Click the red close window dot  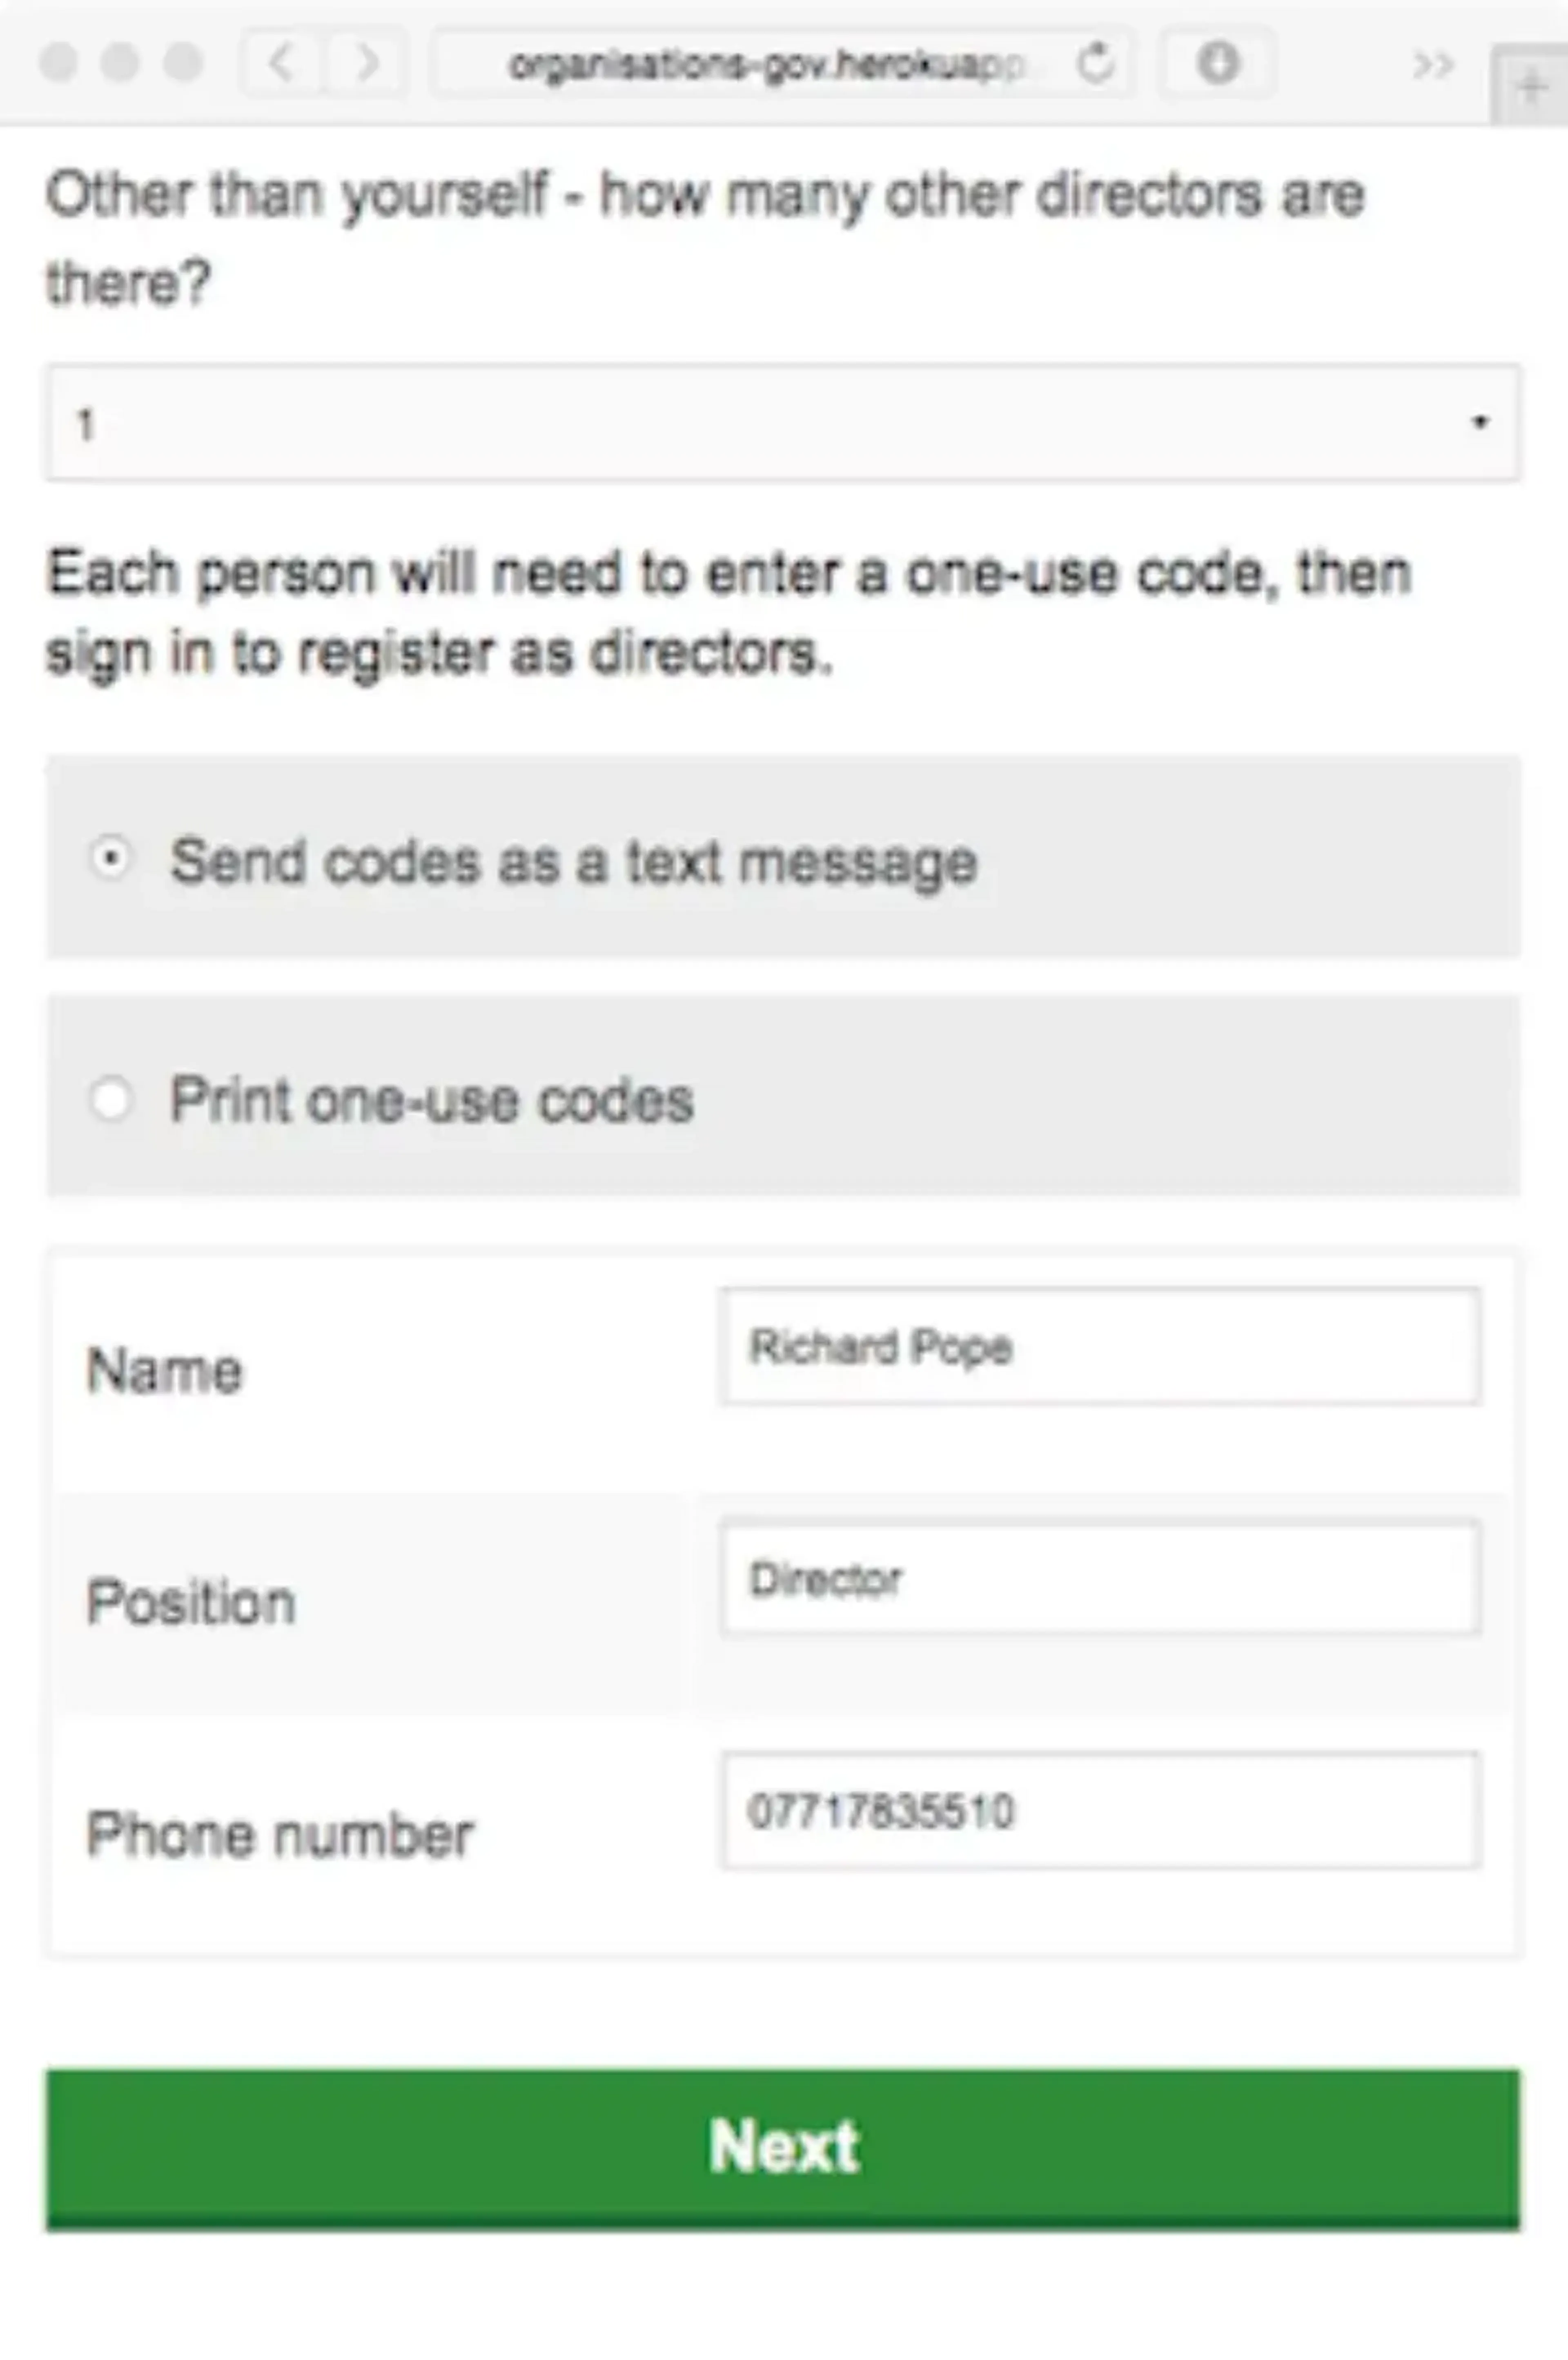58,62
